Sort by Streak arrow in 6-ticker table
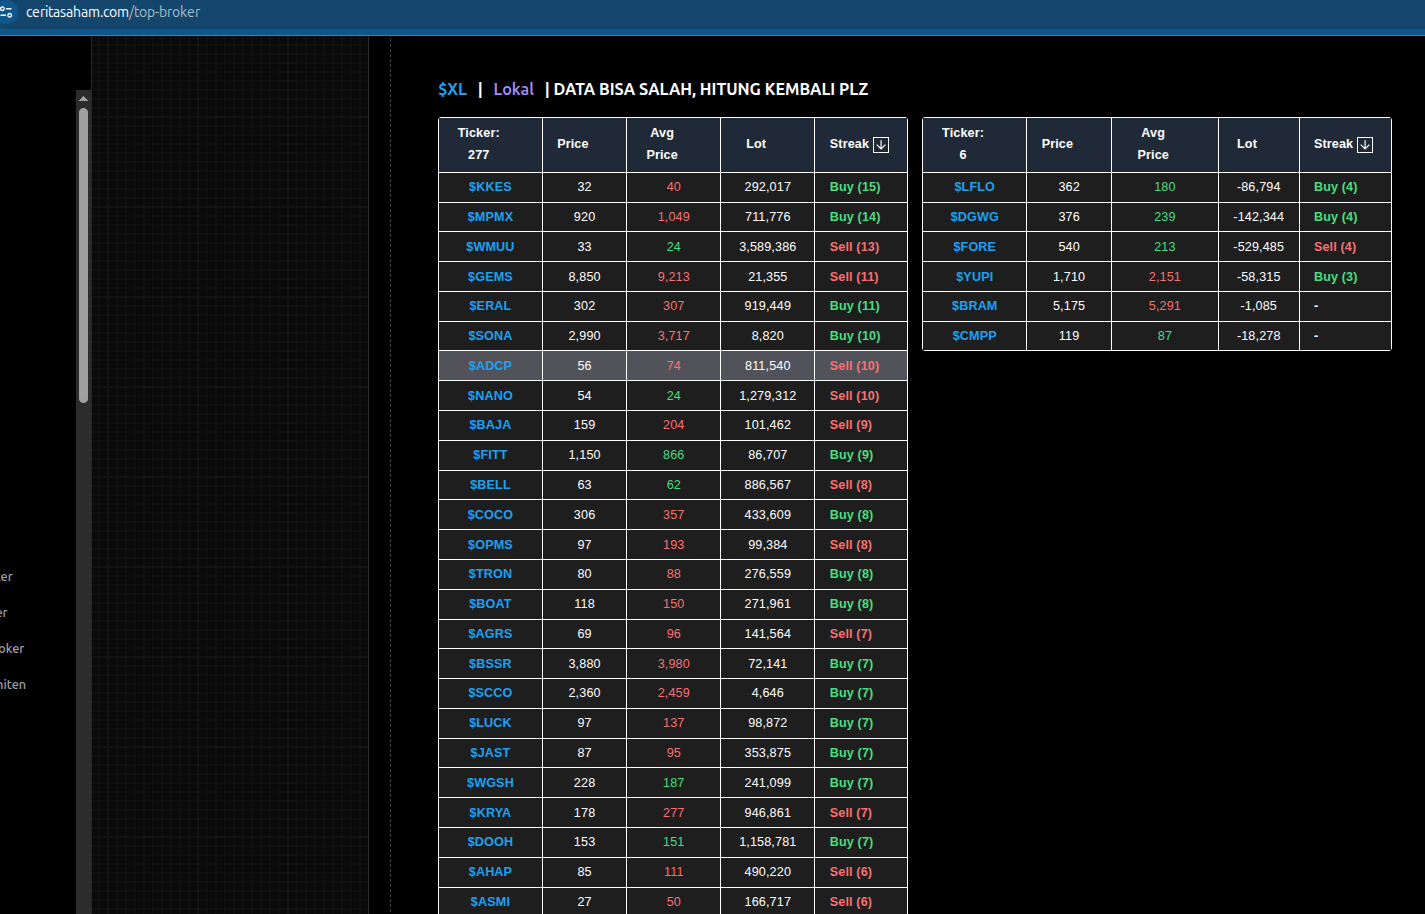The width and height of the screenshot is (1425, 914). (x=1365, y=144)
